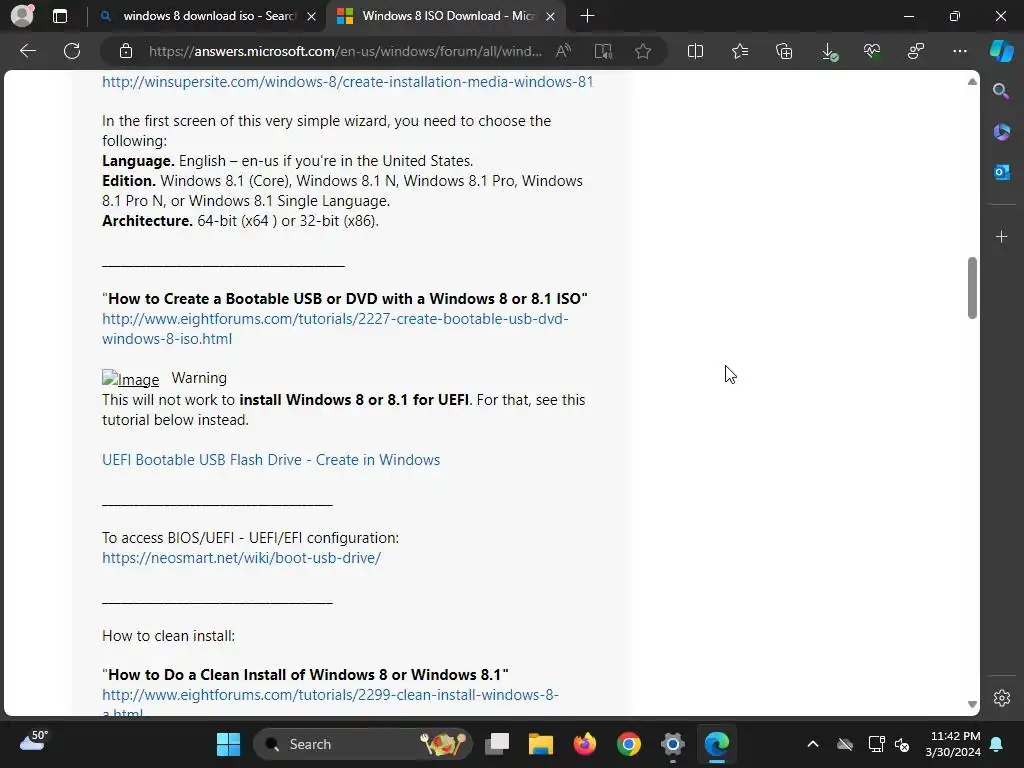Click the 'Warning' label text
This screenshot has width=1024, height=768.
(x=199, y=378)
